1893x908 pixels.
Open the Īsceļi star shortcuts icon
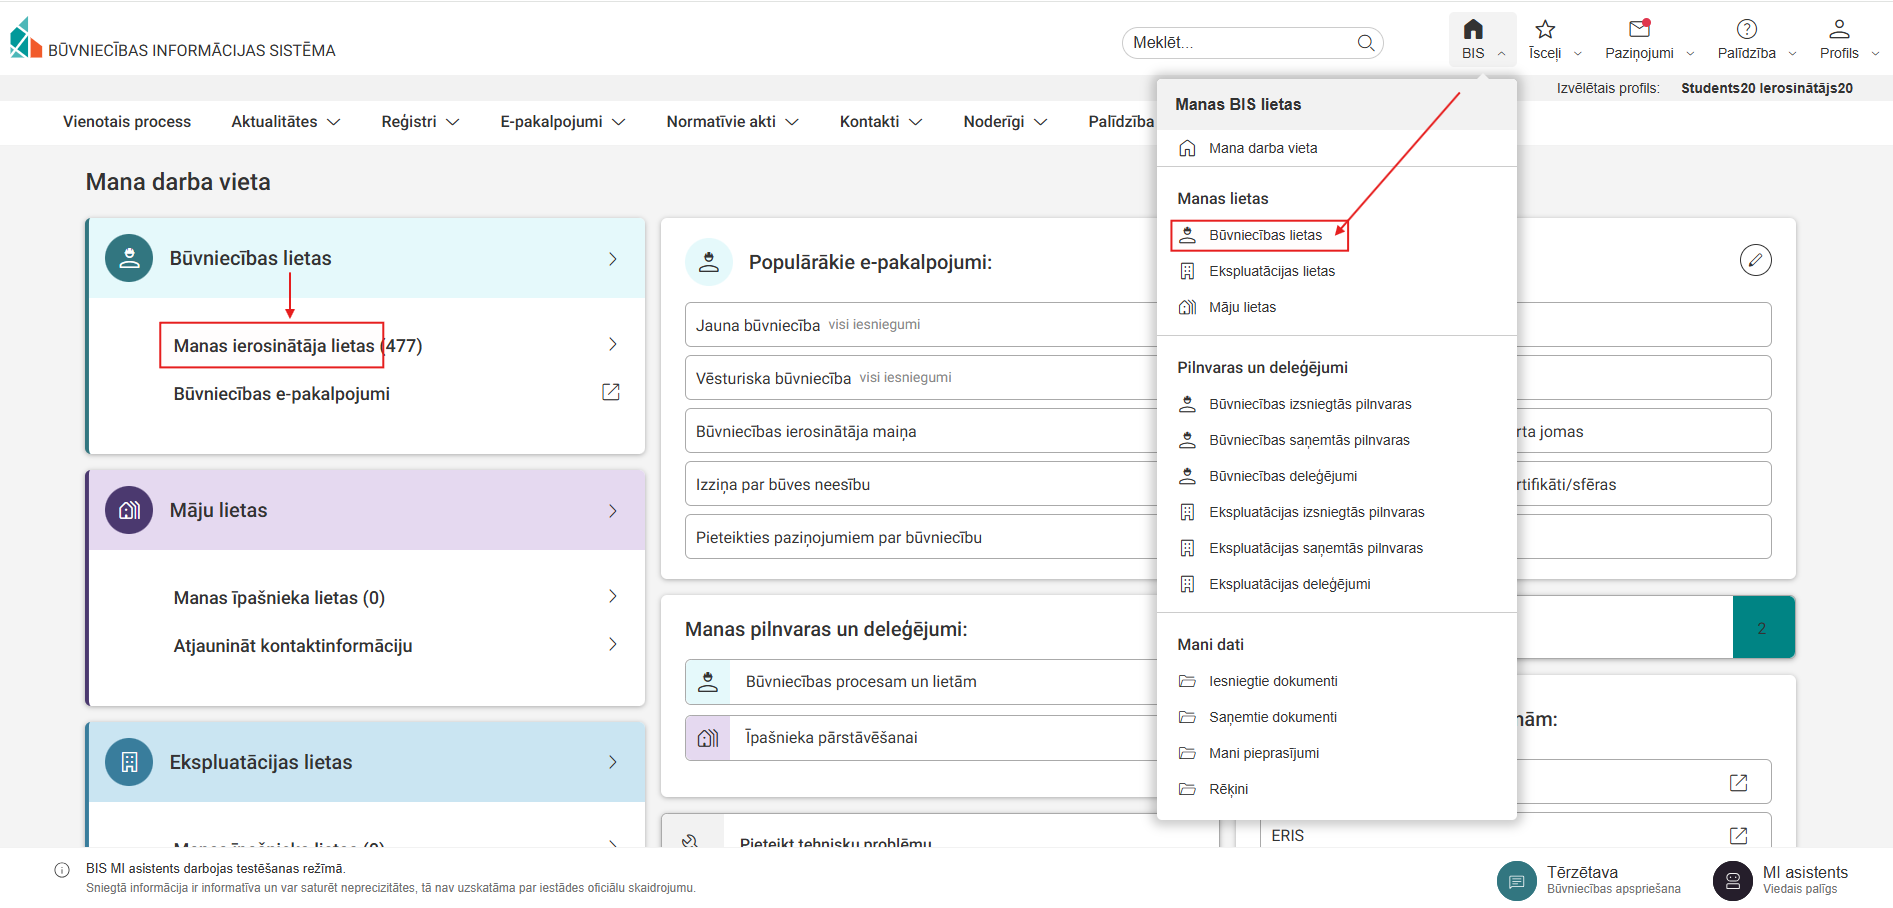pos(1545,30)
